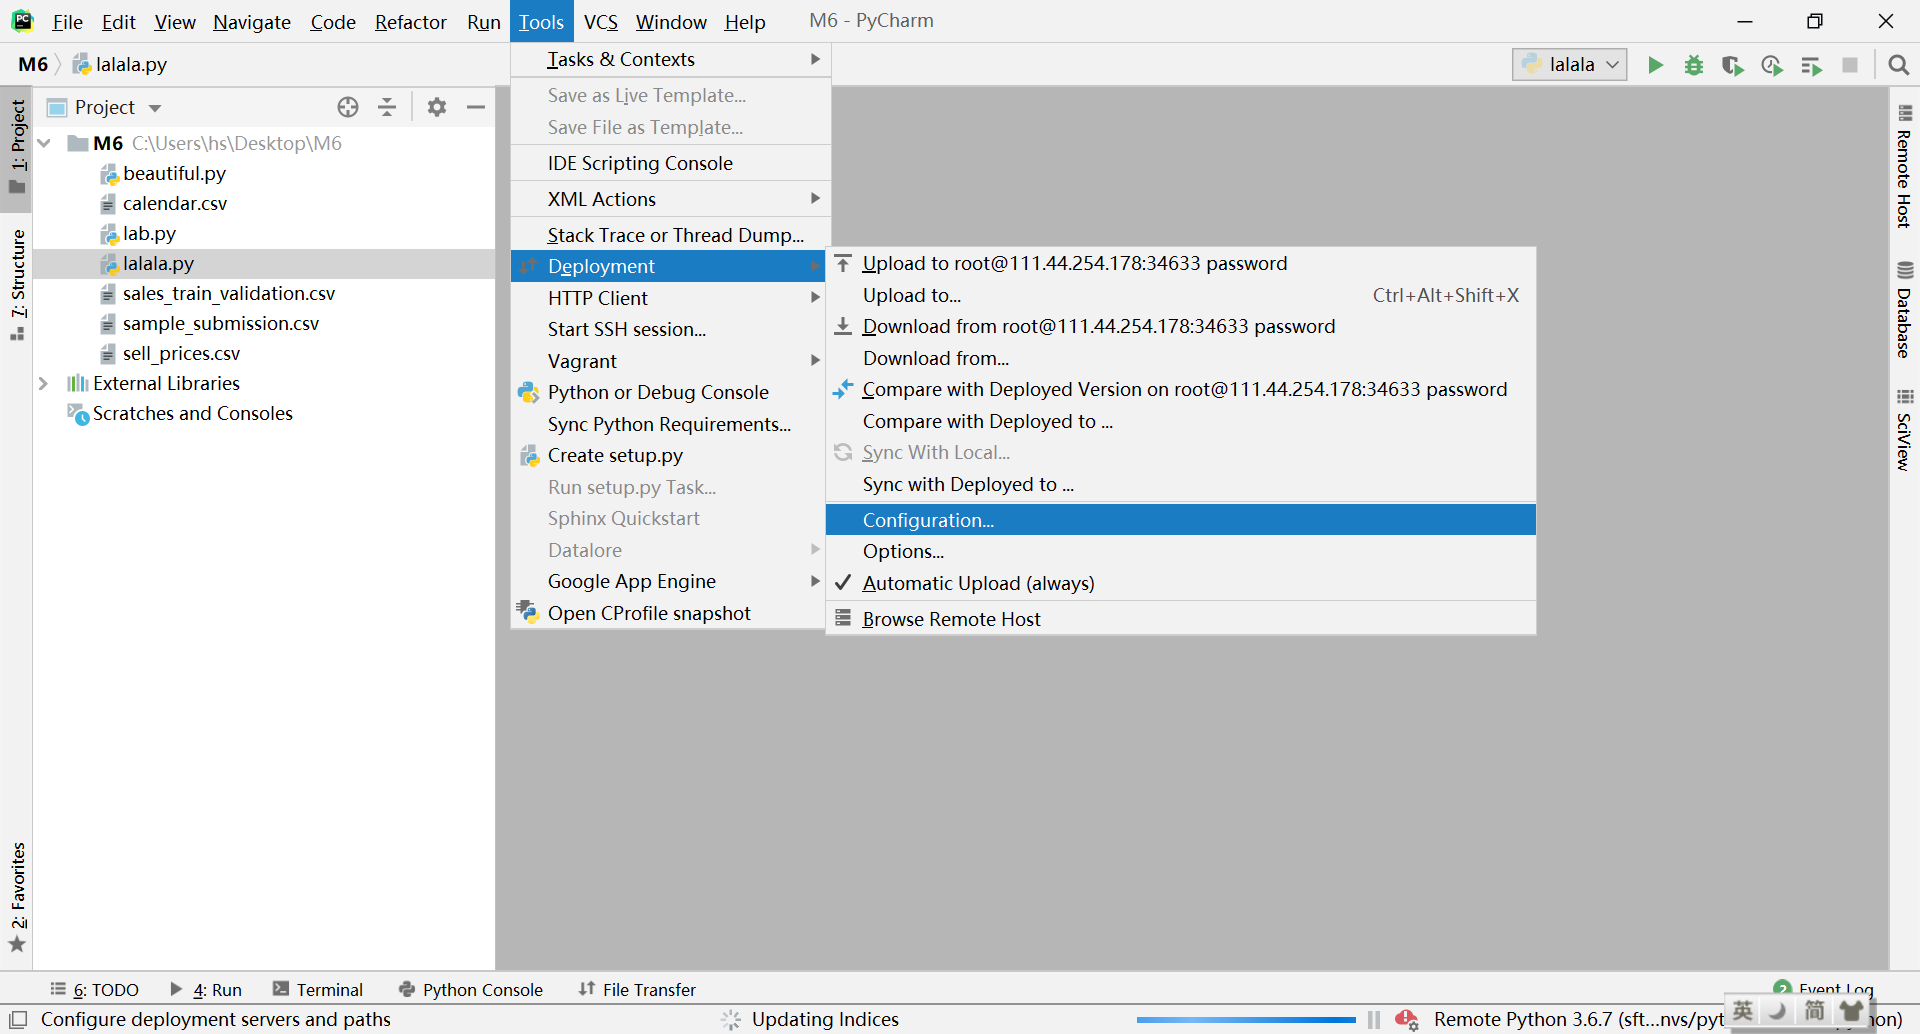Open the SciView side tab
The height and width of the screenshot is (1034, 1920).
click(x=1904, y=430)
